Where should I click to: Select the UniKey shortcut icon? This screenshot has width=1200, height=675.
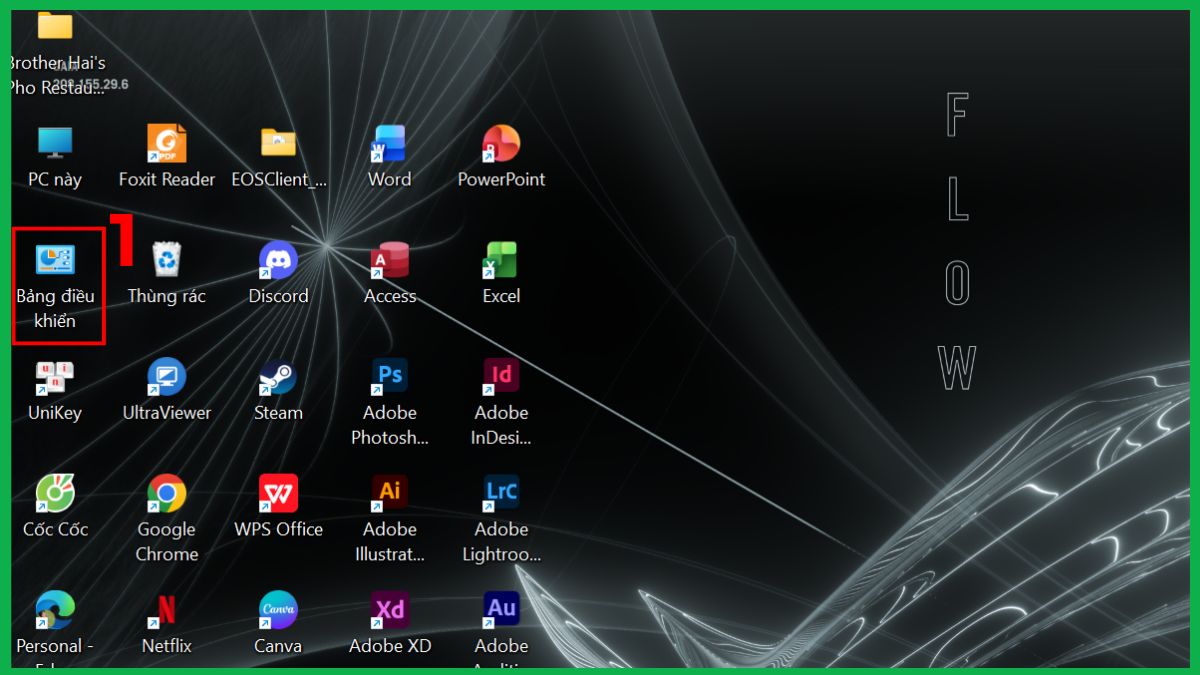click(x=55, y=378)
